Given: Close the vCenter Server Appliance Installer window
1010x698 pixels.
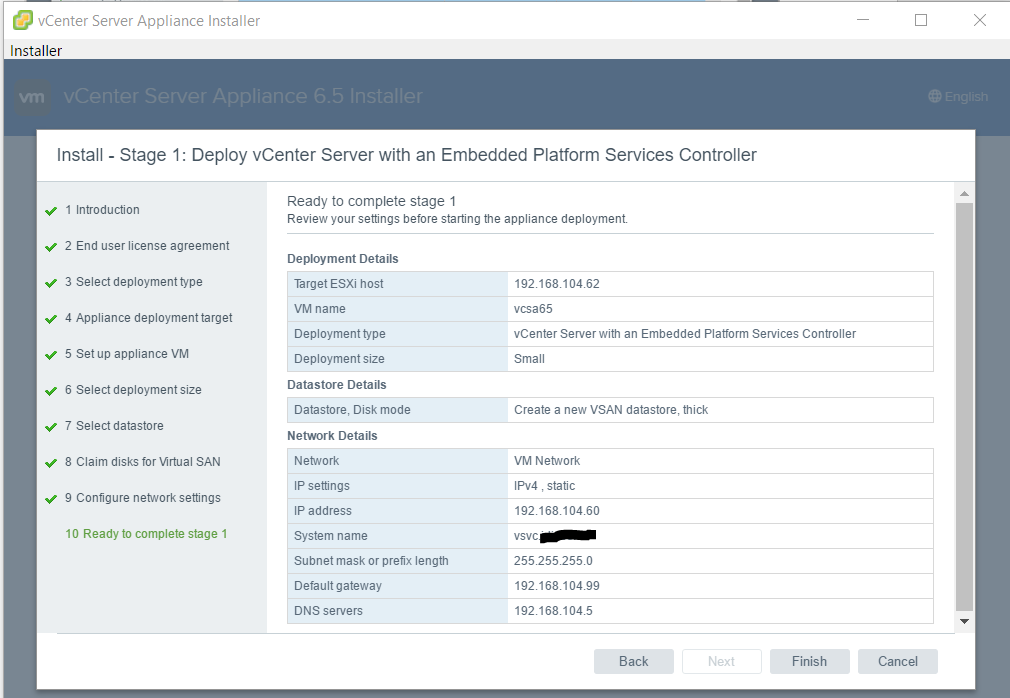Looking at the screenshot, I should 980,20.
